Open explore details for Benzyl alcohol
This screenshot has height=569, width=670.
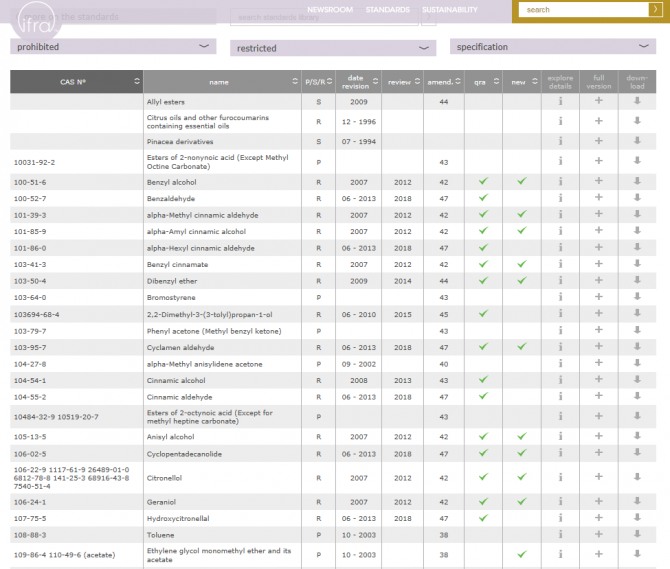click(560, 182)
